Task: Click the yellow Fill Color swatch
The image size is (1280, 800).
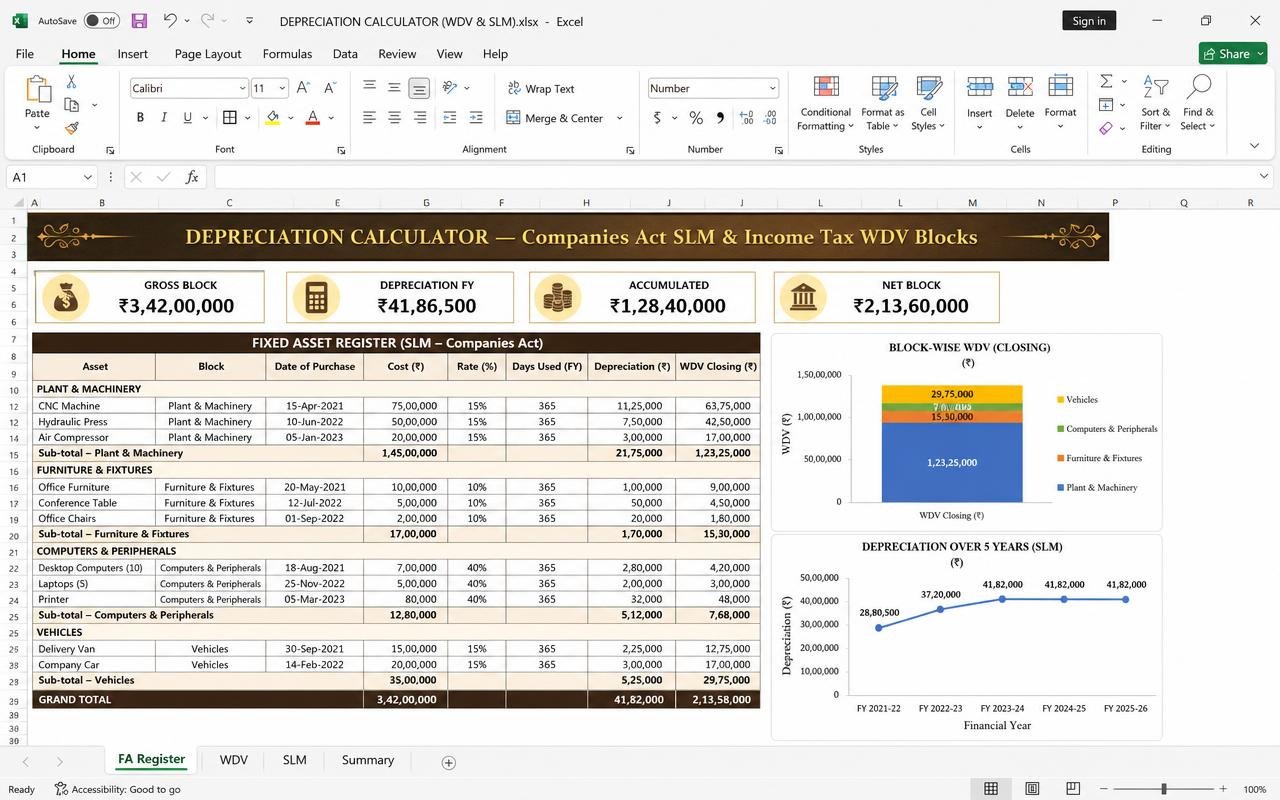Action: click(273, 118)
